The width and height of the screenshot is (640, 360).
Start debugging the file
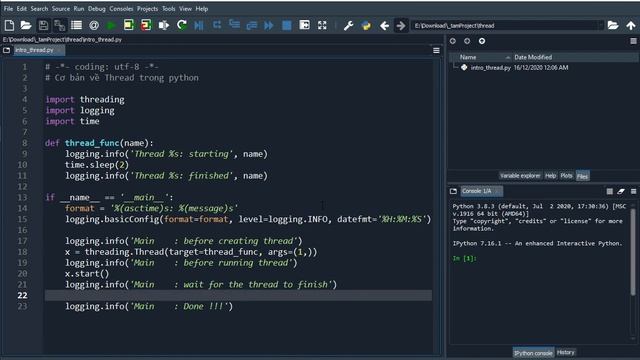[x=199, y=25]
